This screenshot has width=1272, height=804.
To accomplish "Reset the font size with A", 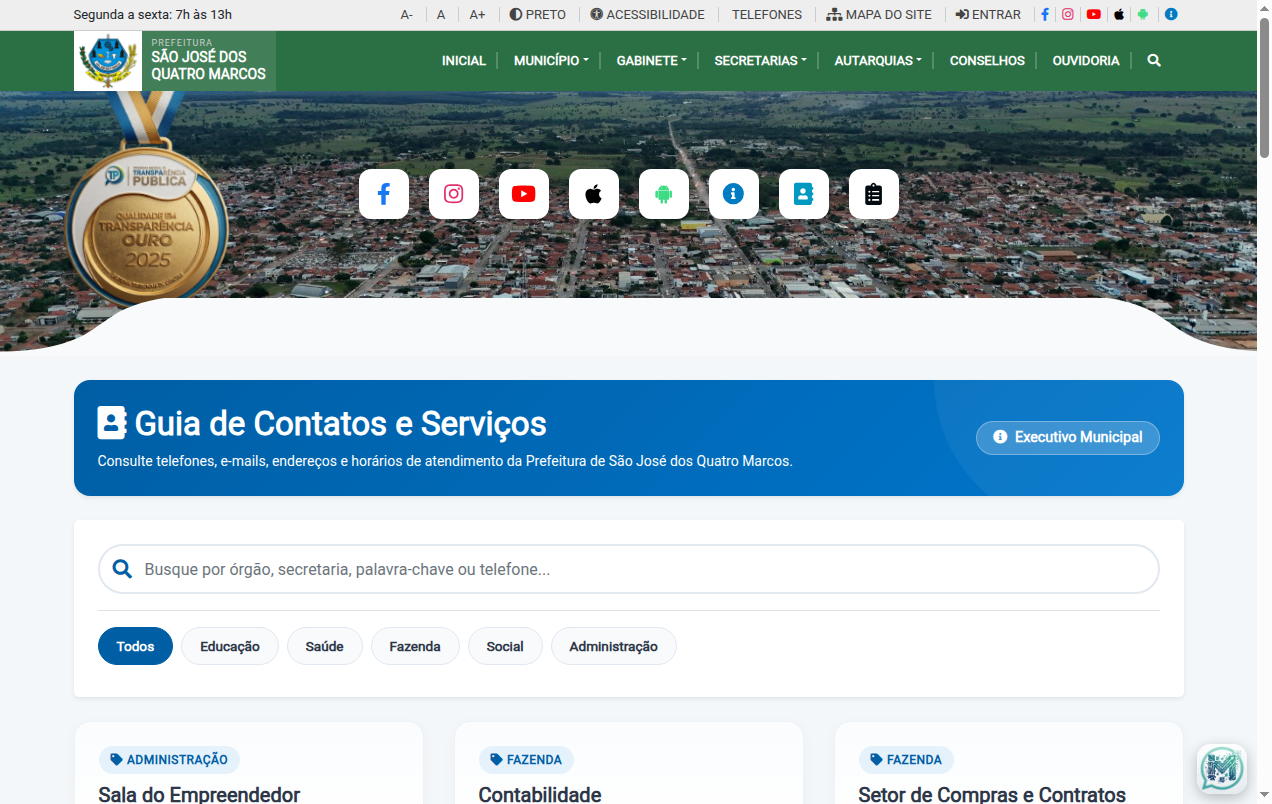I will tap(441, 15).
